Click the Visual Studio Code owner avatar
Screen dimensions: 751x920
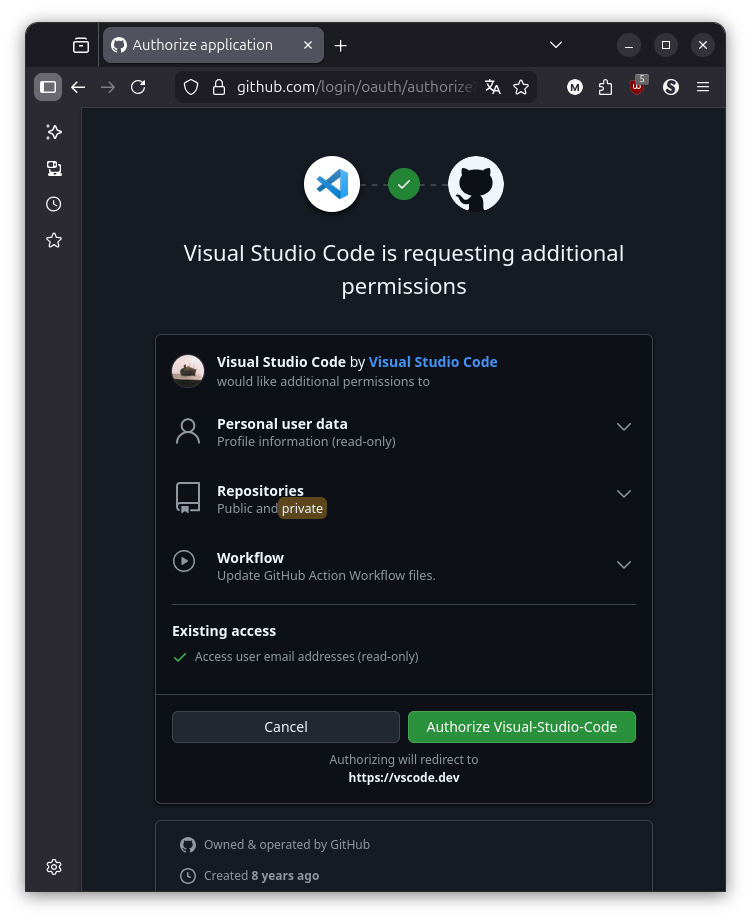tap(188, 371)
